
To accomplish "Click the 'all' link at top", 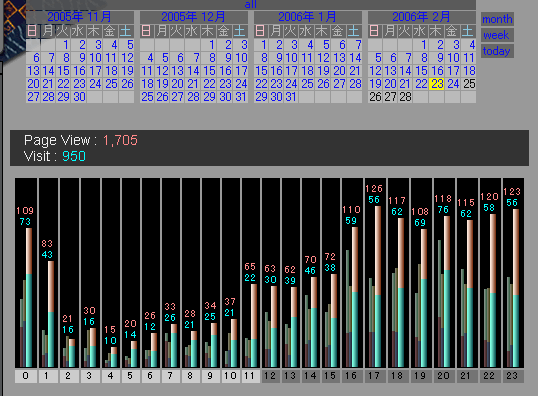I will coord(250,4).
